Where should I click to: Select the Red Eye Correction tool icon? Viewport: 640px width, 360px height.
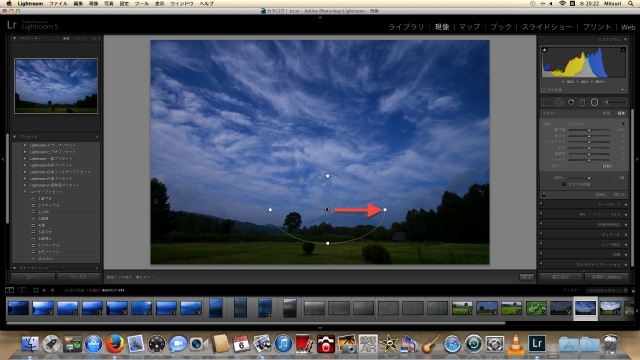point(571,102)
